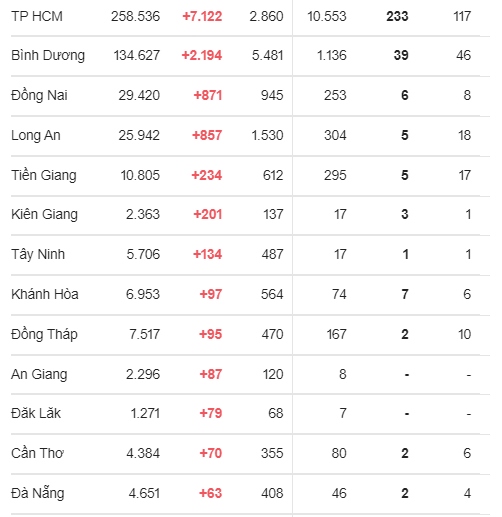Select Đăk Lăk province name
This screenshot has width=502, height=517.
point(36,413)
